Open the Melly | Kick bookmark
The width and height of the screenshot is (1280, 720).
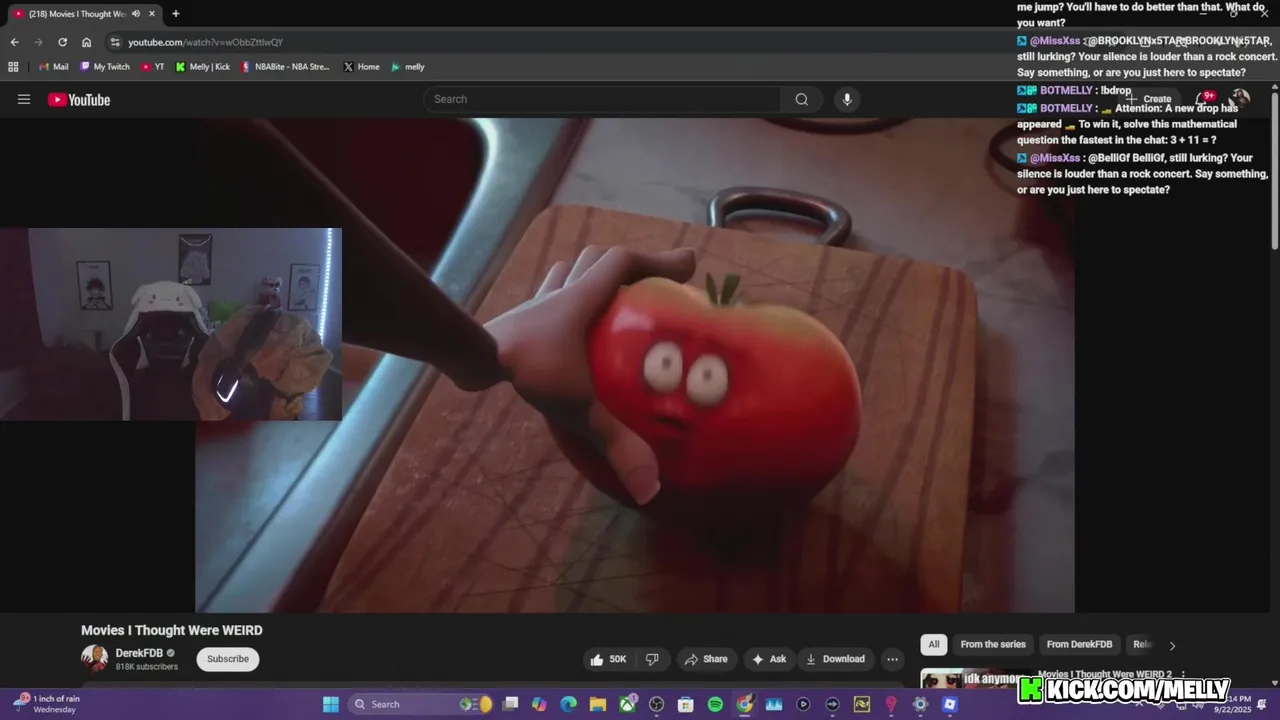(x=203, y=67)
